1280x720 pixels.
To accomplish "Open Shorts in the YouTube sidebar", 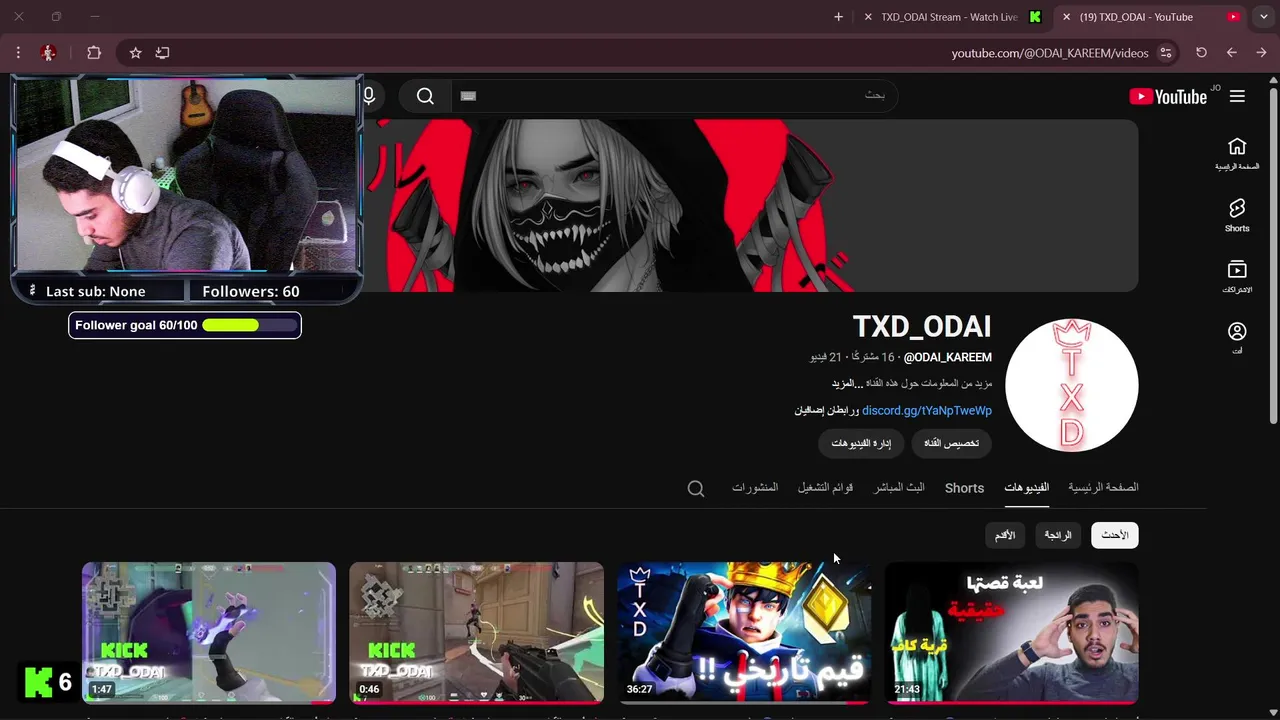I will pos(1237,215).
